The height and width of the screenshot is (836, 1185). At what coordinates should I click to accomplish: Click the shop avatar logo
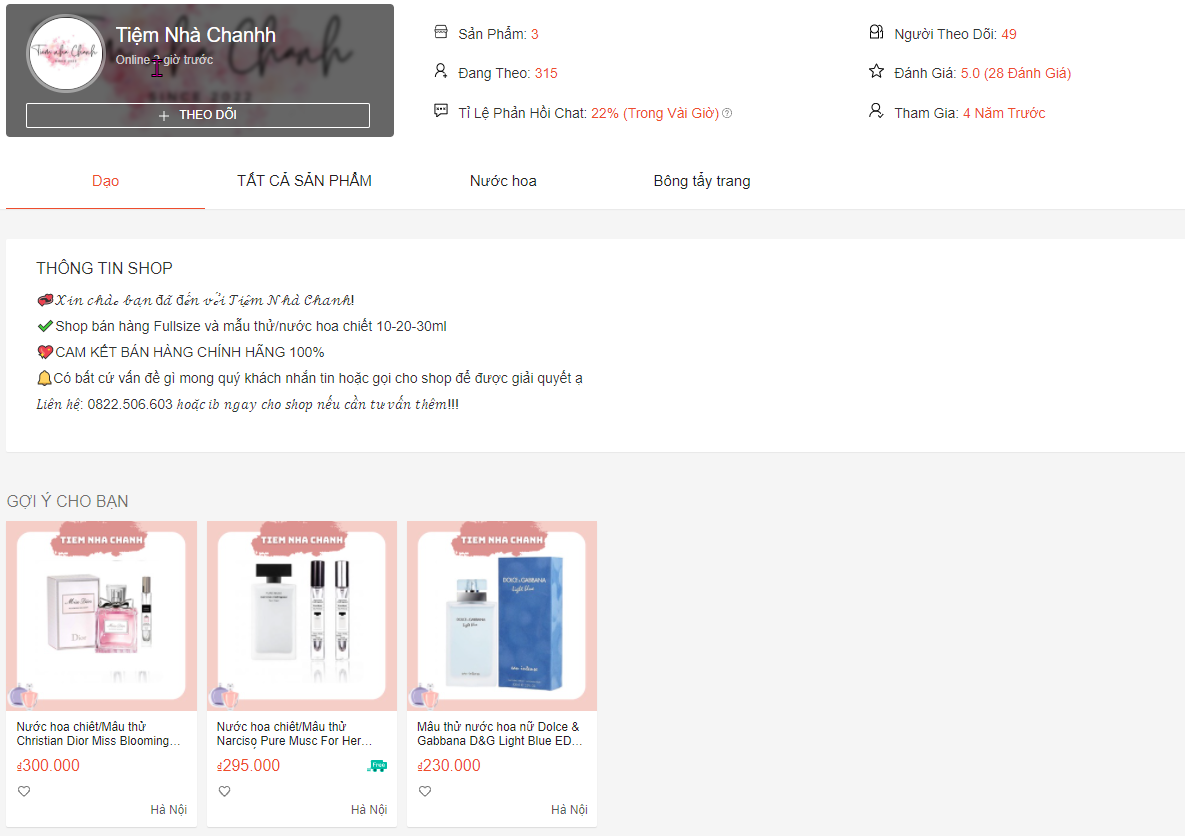[66, 54]
